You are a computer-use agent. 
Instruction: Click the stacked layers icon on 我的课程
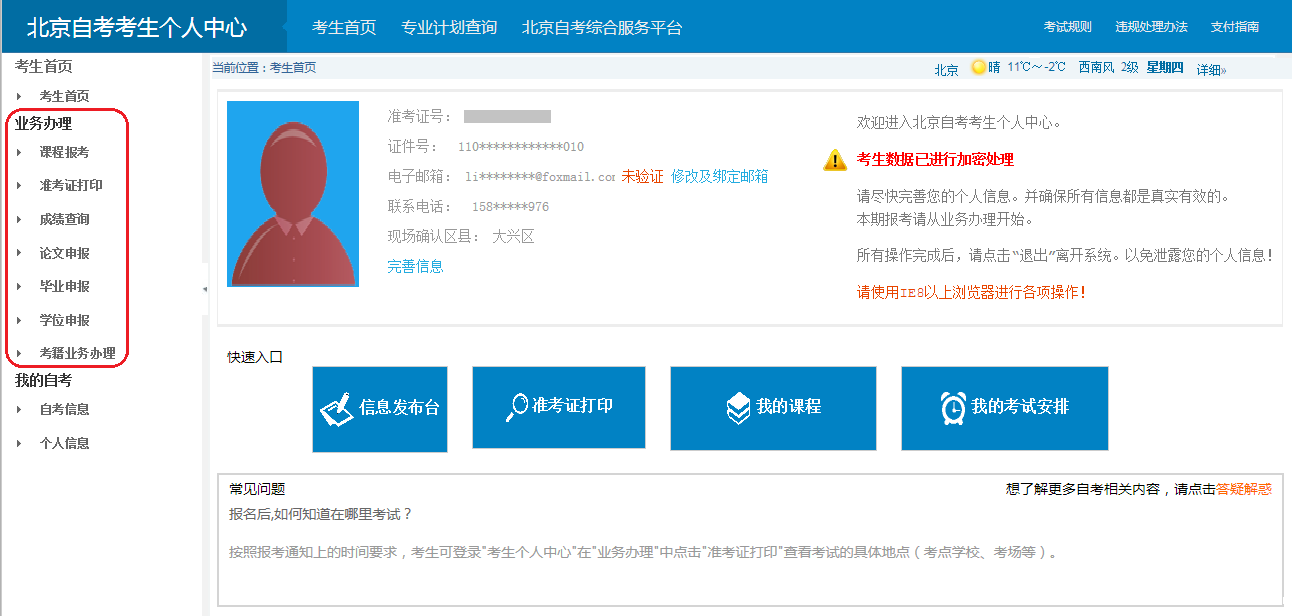click(737, 407)
